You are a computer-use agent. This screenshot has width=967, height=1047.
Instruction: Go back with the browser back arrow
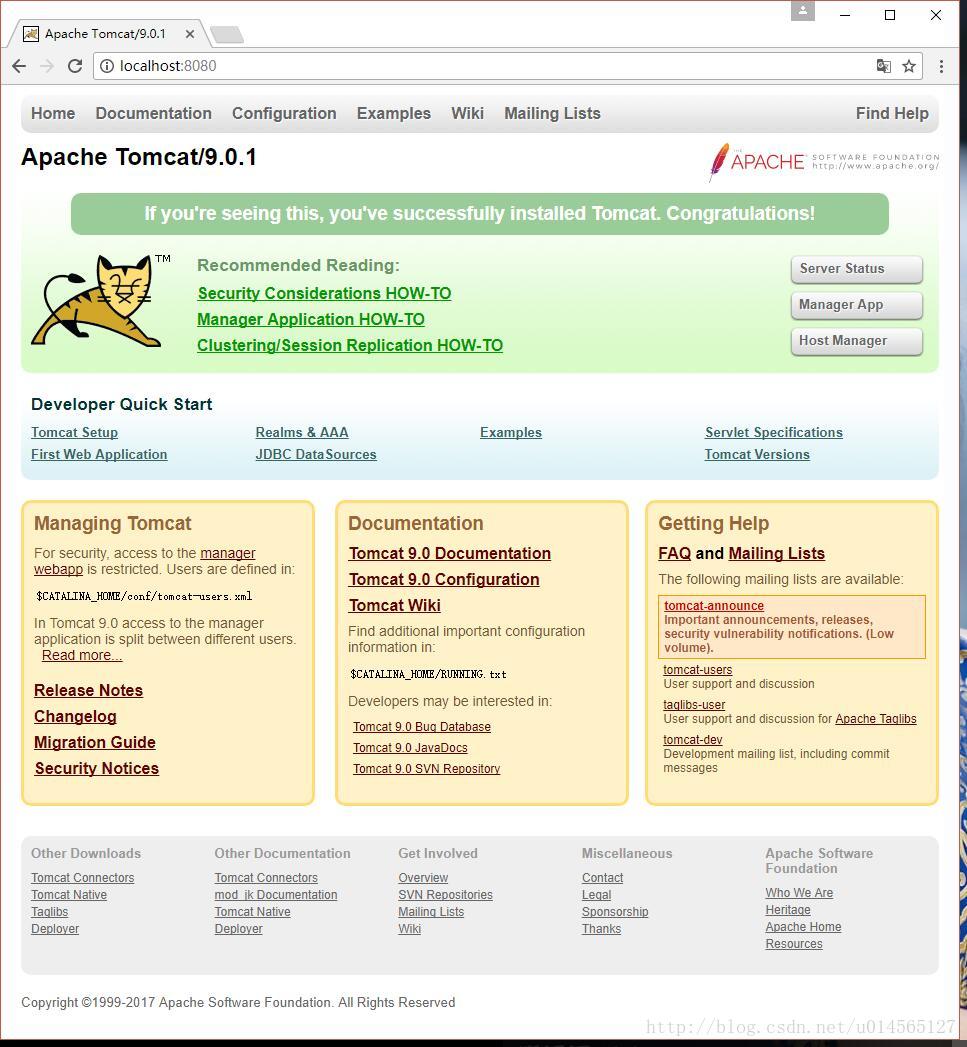tap(19, 66)
